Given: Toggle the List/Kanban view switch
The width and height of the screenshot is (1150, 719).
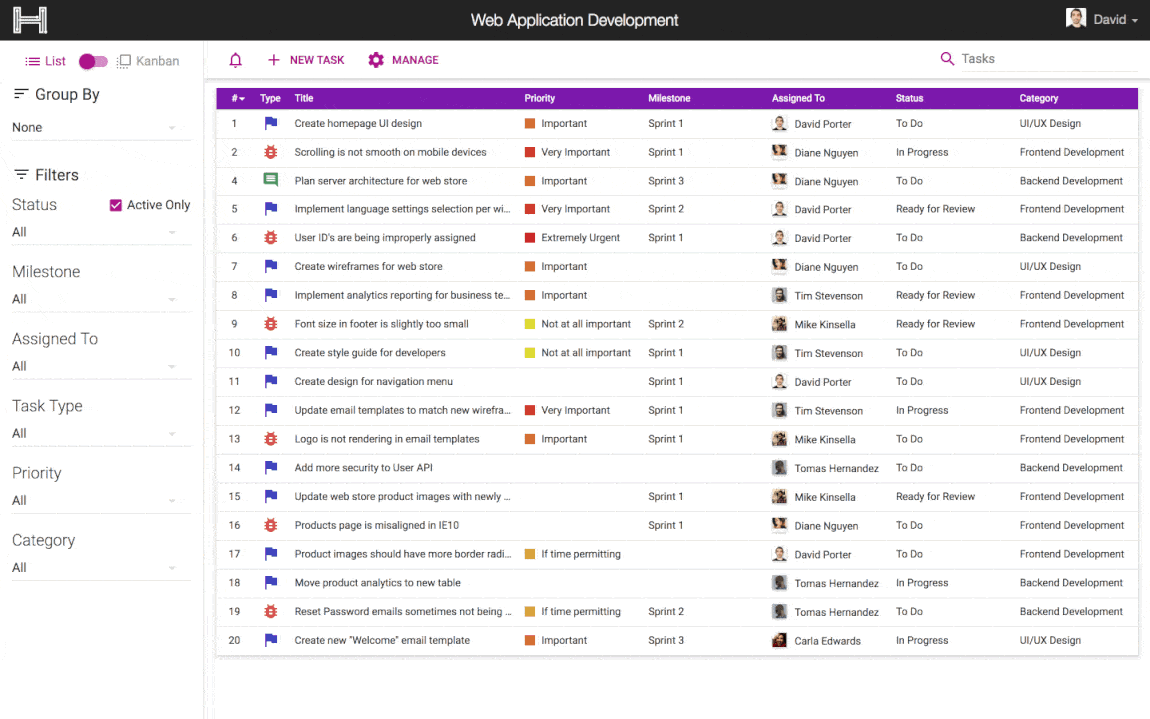Looking at the screenshot, I should pyautogui.click(x=93, y=62).
